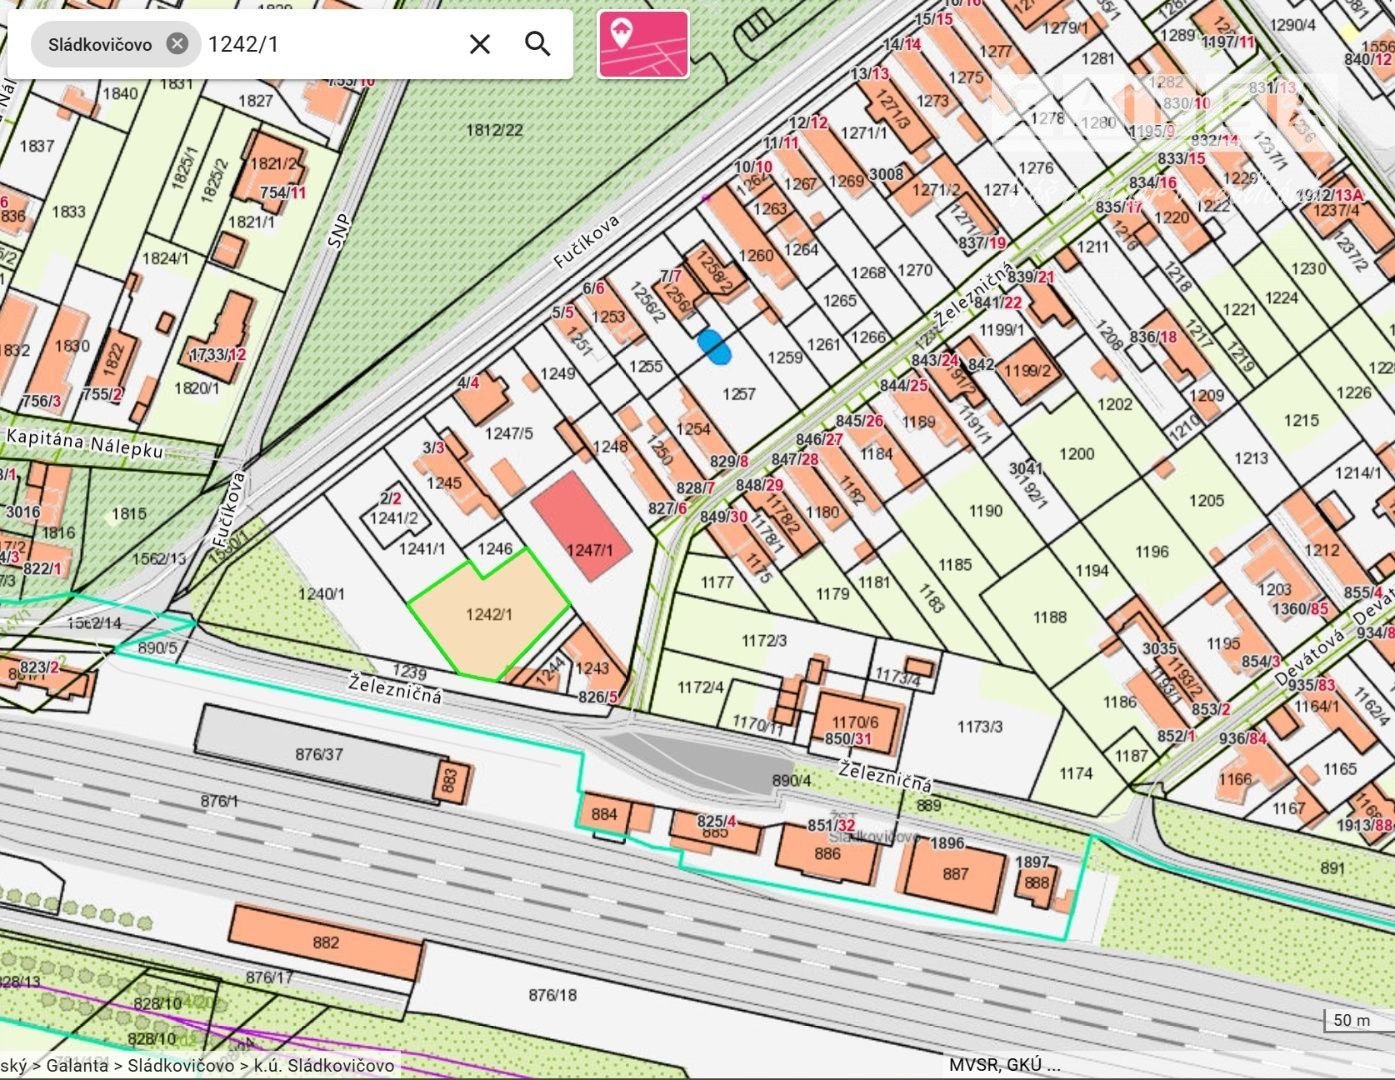
Task: Select building 1170/6 on the map
Action: (855, 721)
